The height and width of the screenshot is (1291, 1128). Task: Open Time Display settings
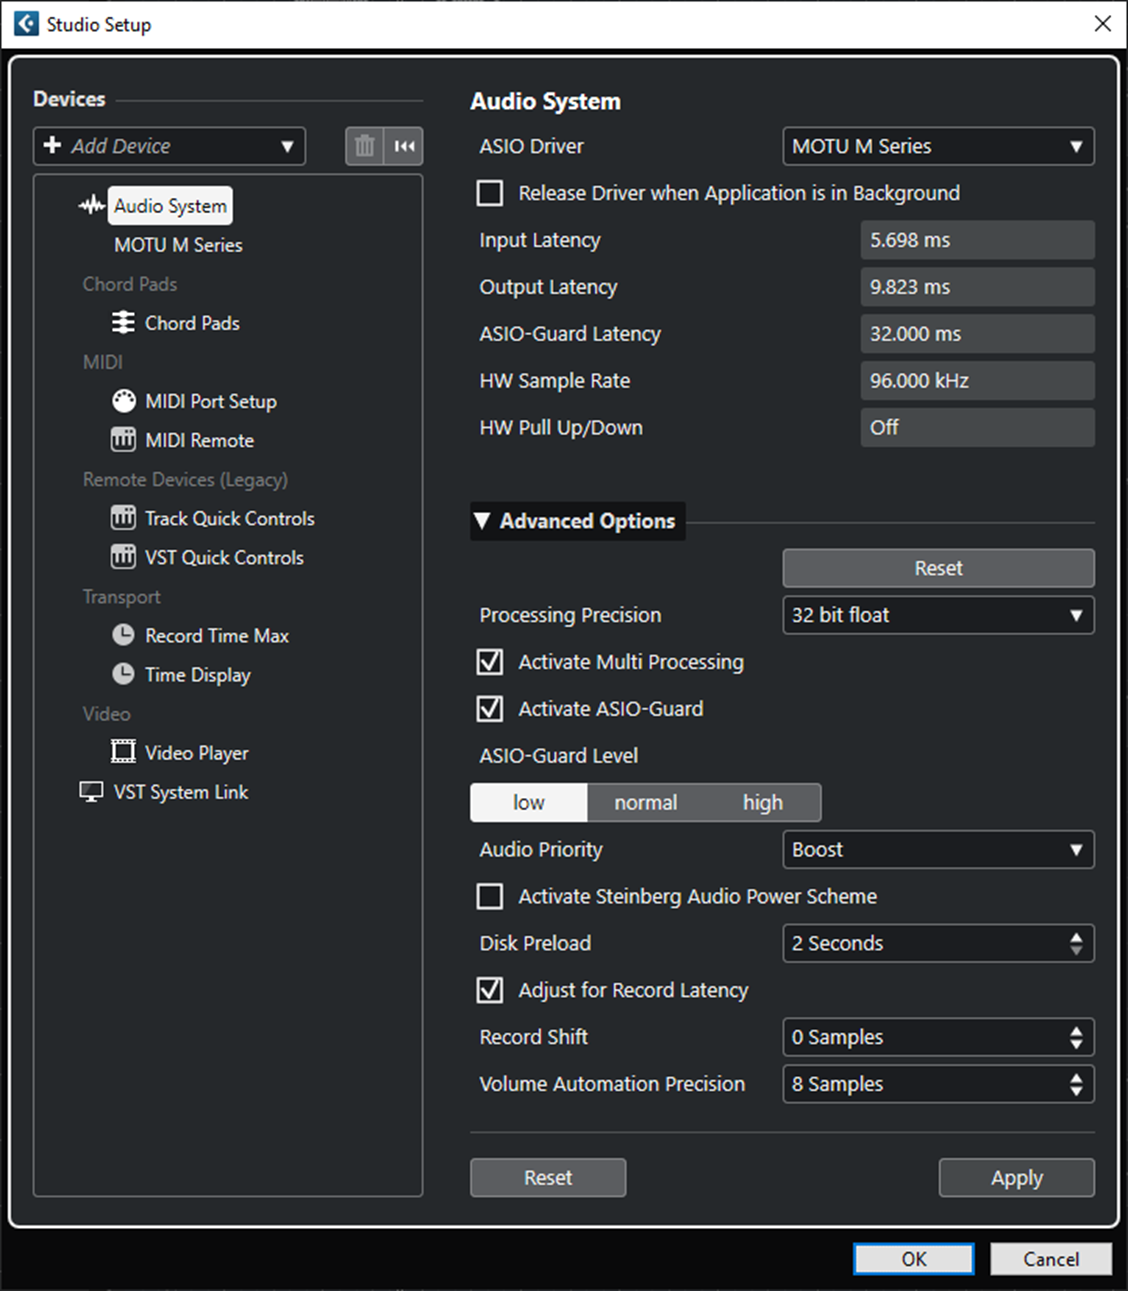tap(198, 674)
